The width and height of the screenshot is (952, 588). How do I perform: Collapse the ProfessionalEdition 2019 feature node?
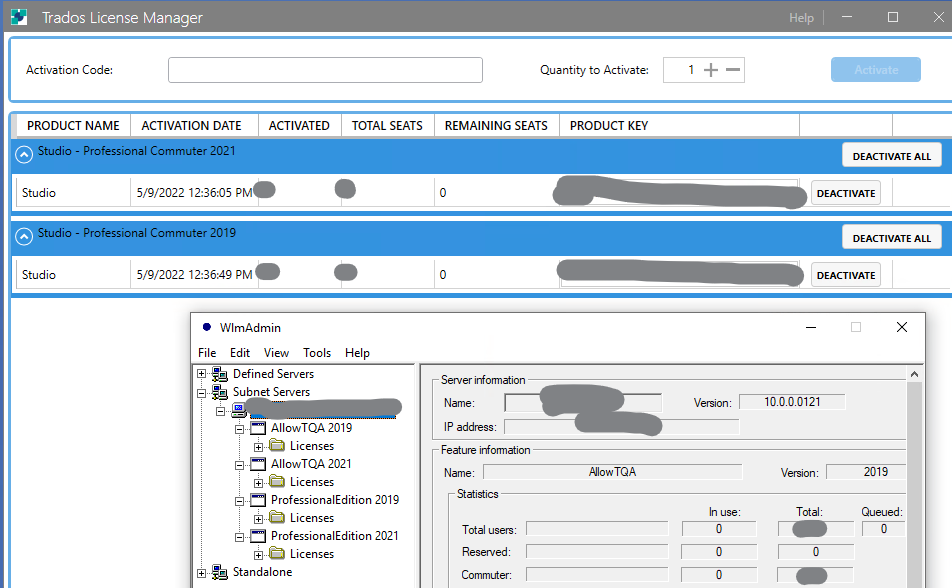pos(240,502)
